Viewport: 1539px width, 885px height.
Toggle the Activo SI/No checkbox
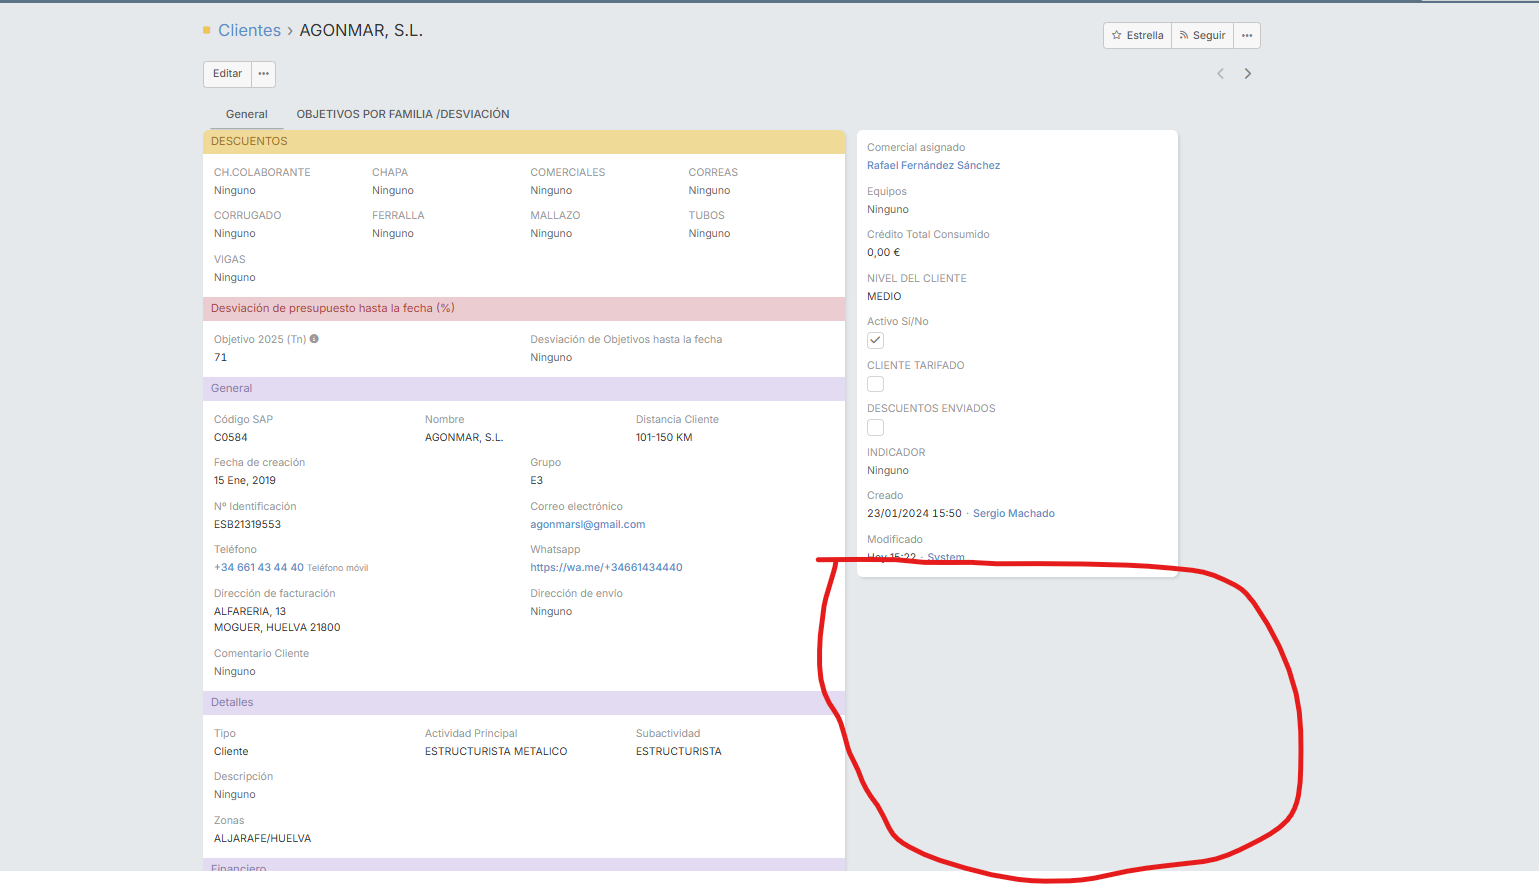[x=875, y=340]
